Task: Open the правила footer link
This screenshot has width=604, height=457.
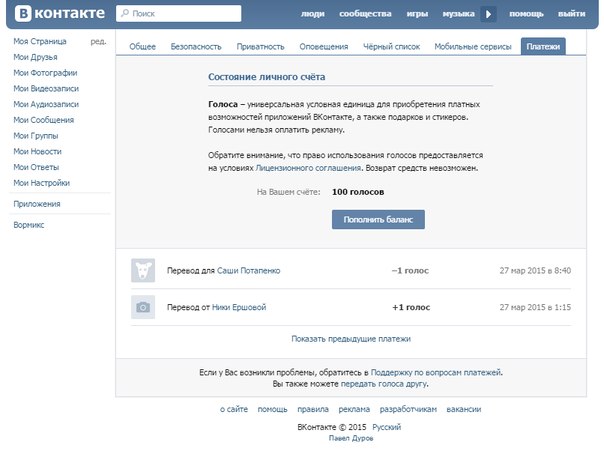Action: [x=313, y=409]
